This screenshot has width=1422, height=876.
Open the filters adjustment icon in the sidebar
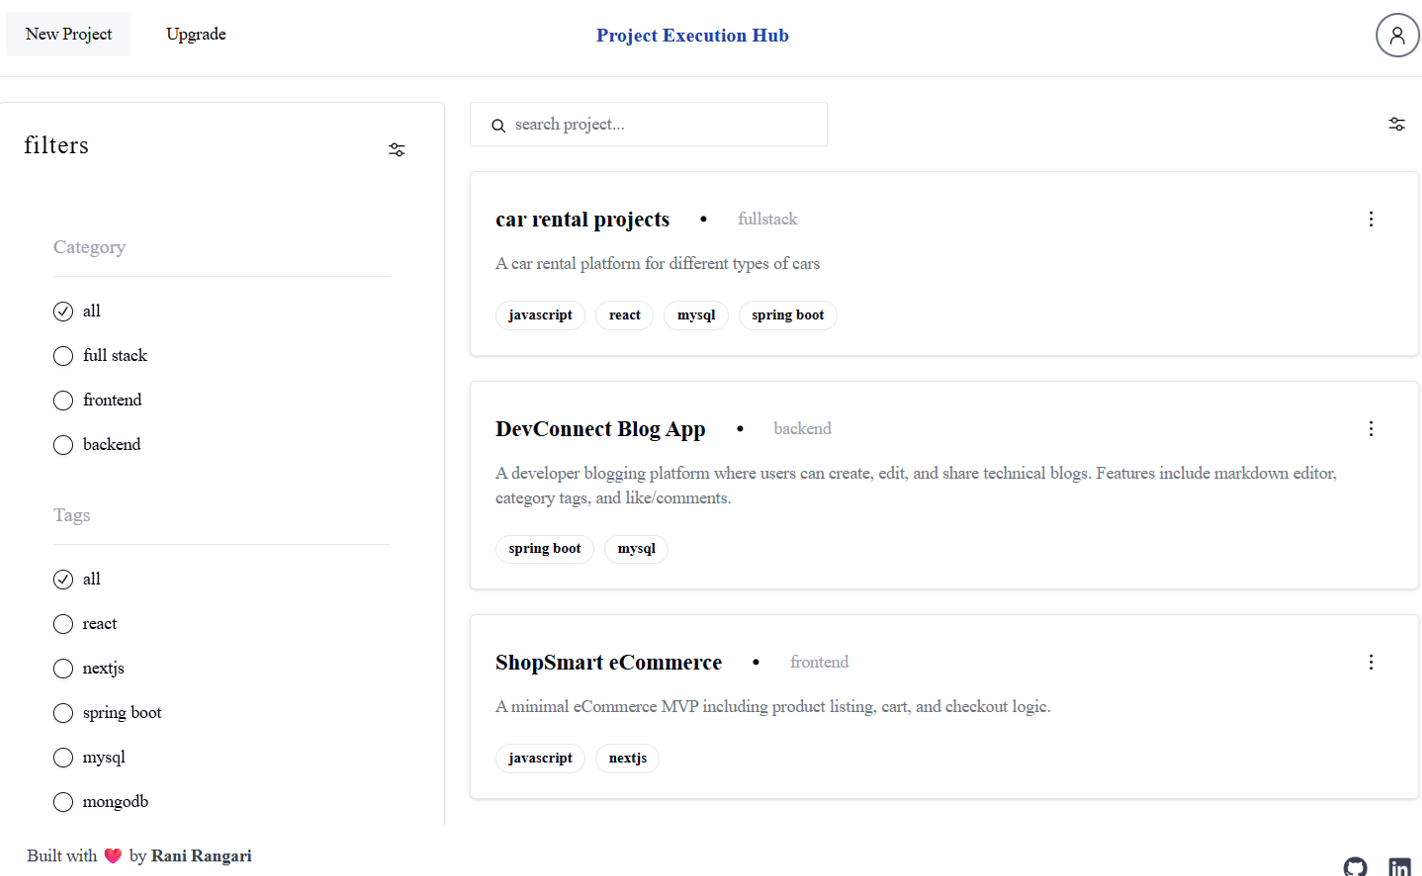pyautogui.click(x=397, y=149)
